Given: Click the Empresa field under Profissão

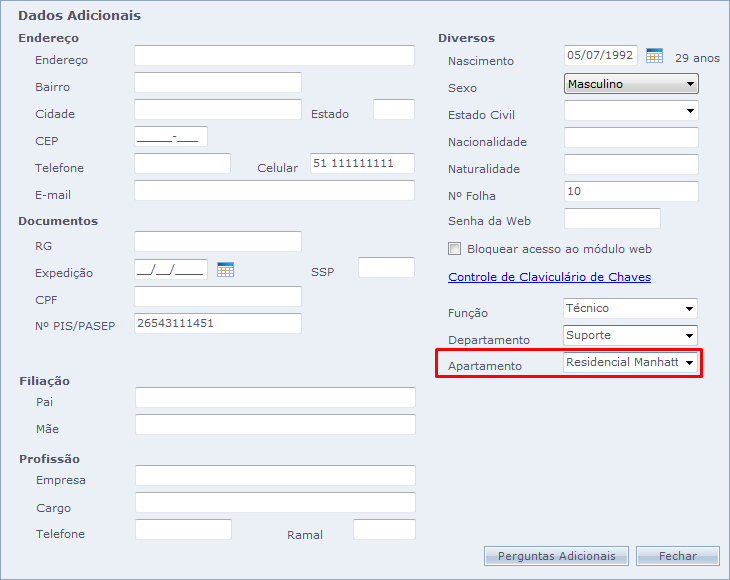Looking at the screenshot, I should coord(275,476).
